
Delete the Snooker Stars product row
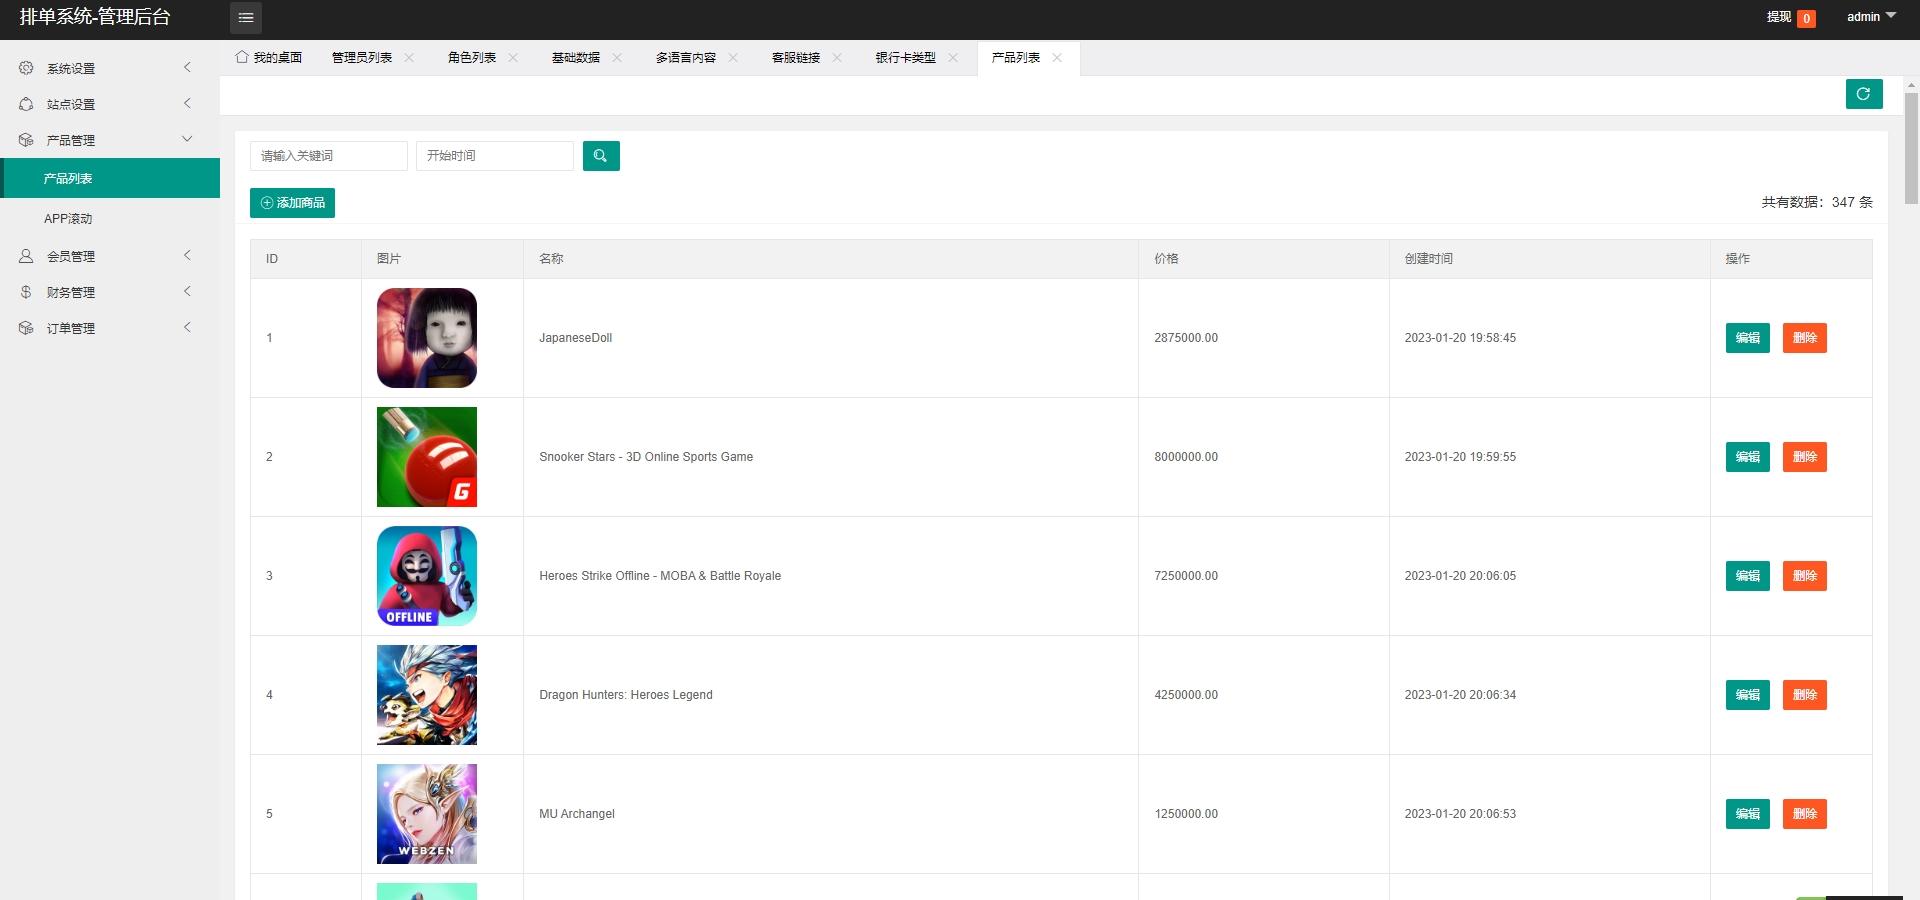pos(1804,457)
